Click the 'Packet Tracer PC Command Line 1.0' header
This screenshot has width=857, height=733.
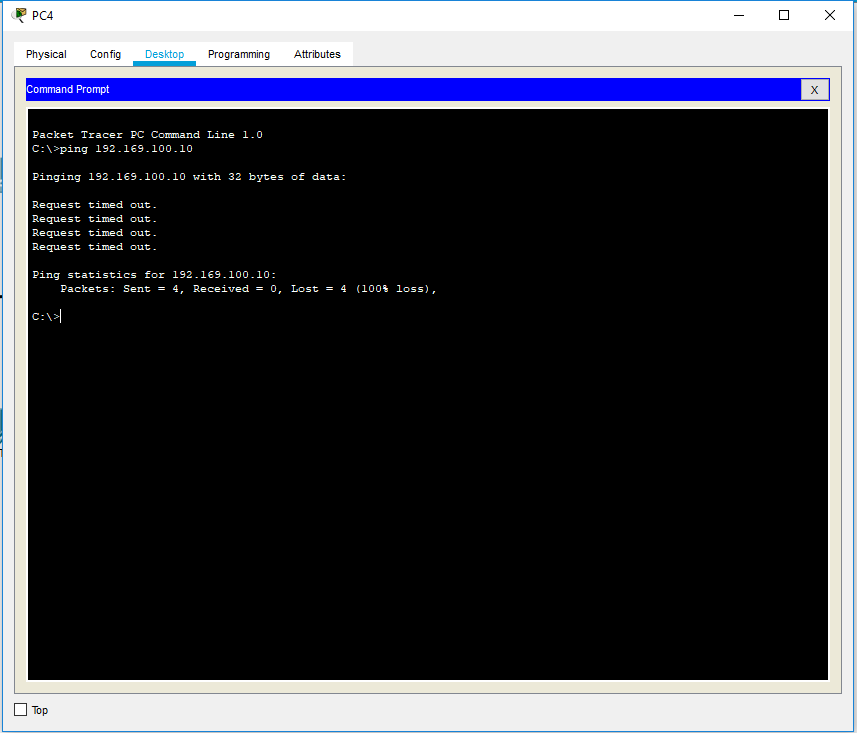click(147, 135)
